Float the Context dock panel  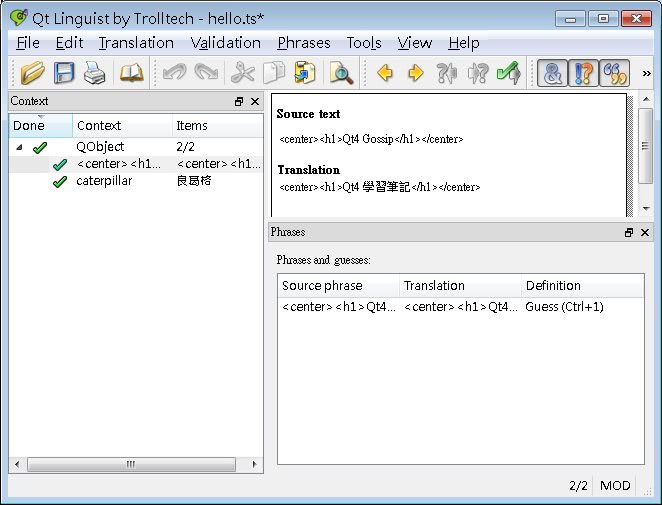point(239,101)
